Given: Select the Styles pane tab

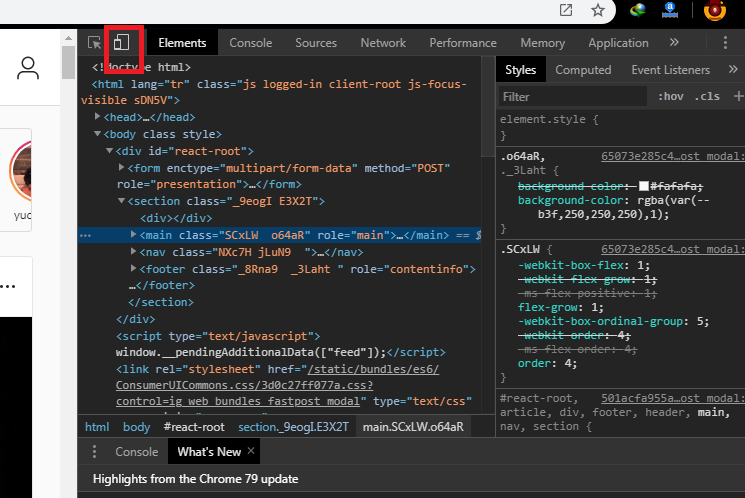Looking at the screenshot, I should pyautogui.click(x=520, y=70).
